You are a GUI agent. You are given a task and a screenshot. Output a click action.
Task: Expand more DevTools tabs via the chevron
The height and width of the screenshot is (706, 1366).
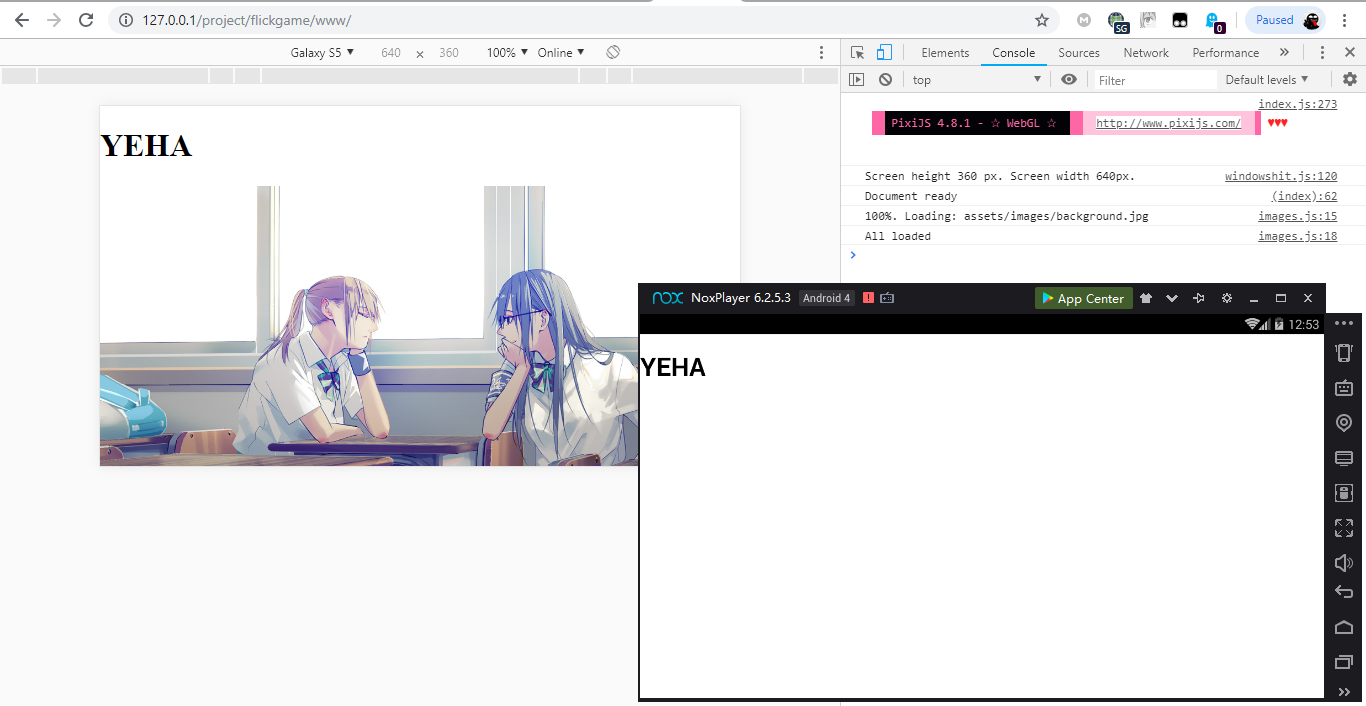tap(1284, 53)
